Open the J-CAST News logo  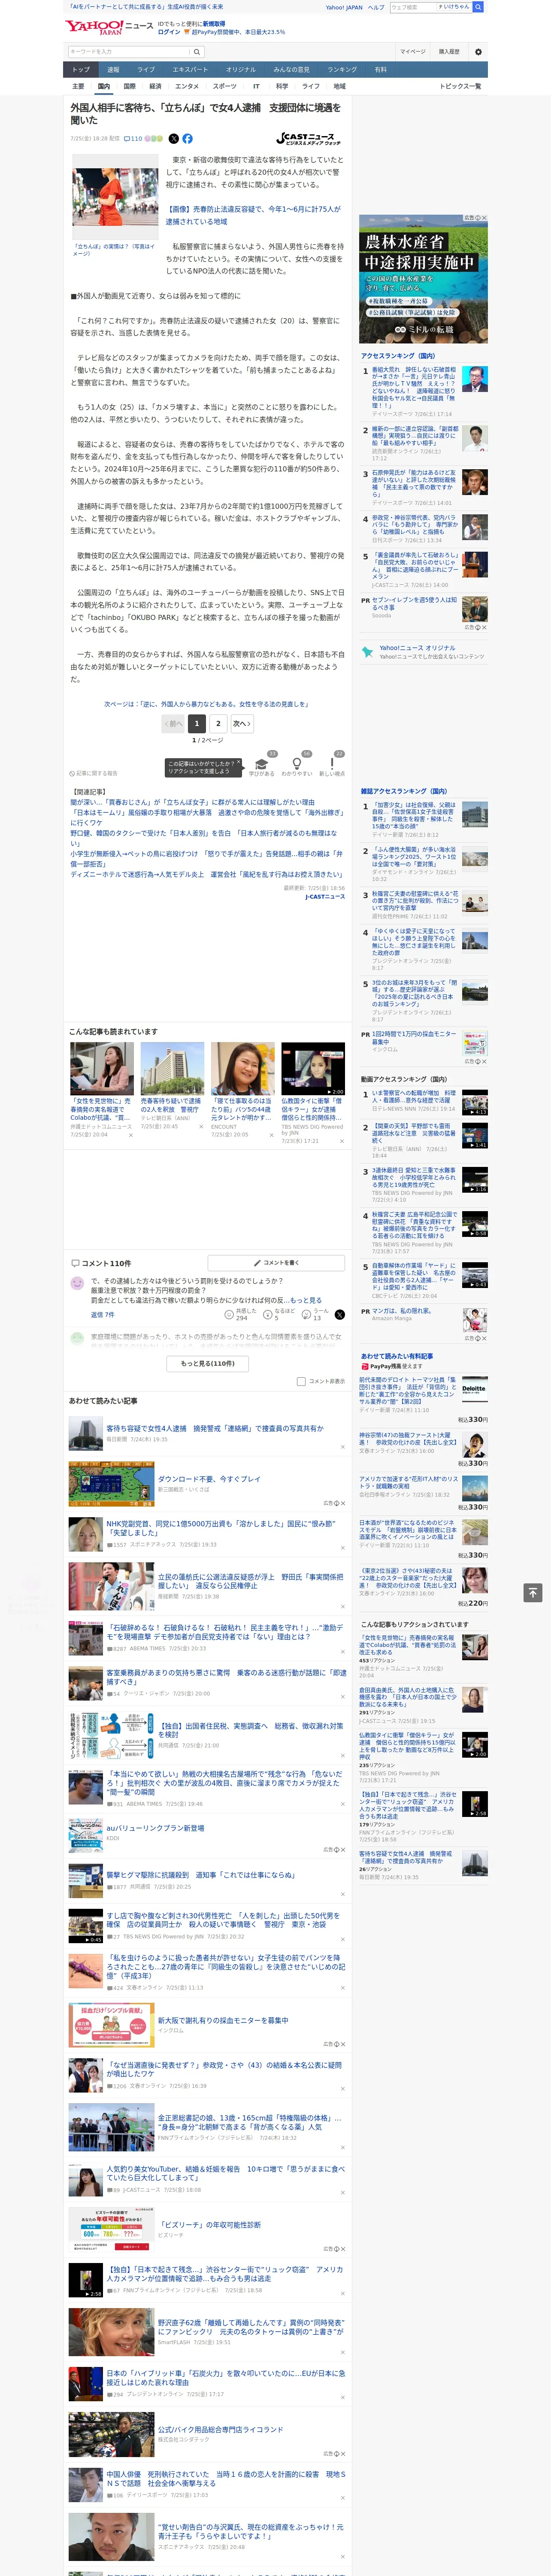308,139
